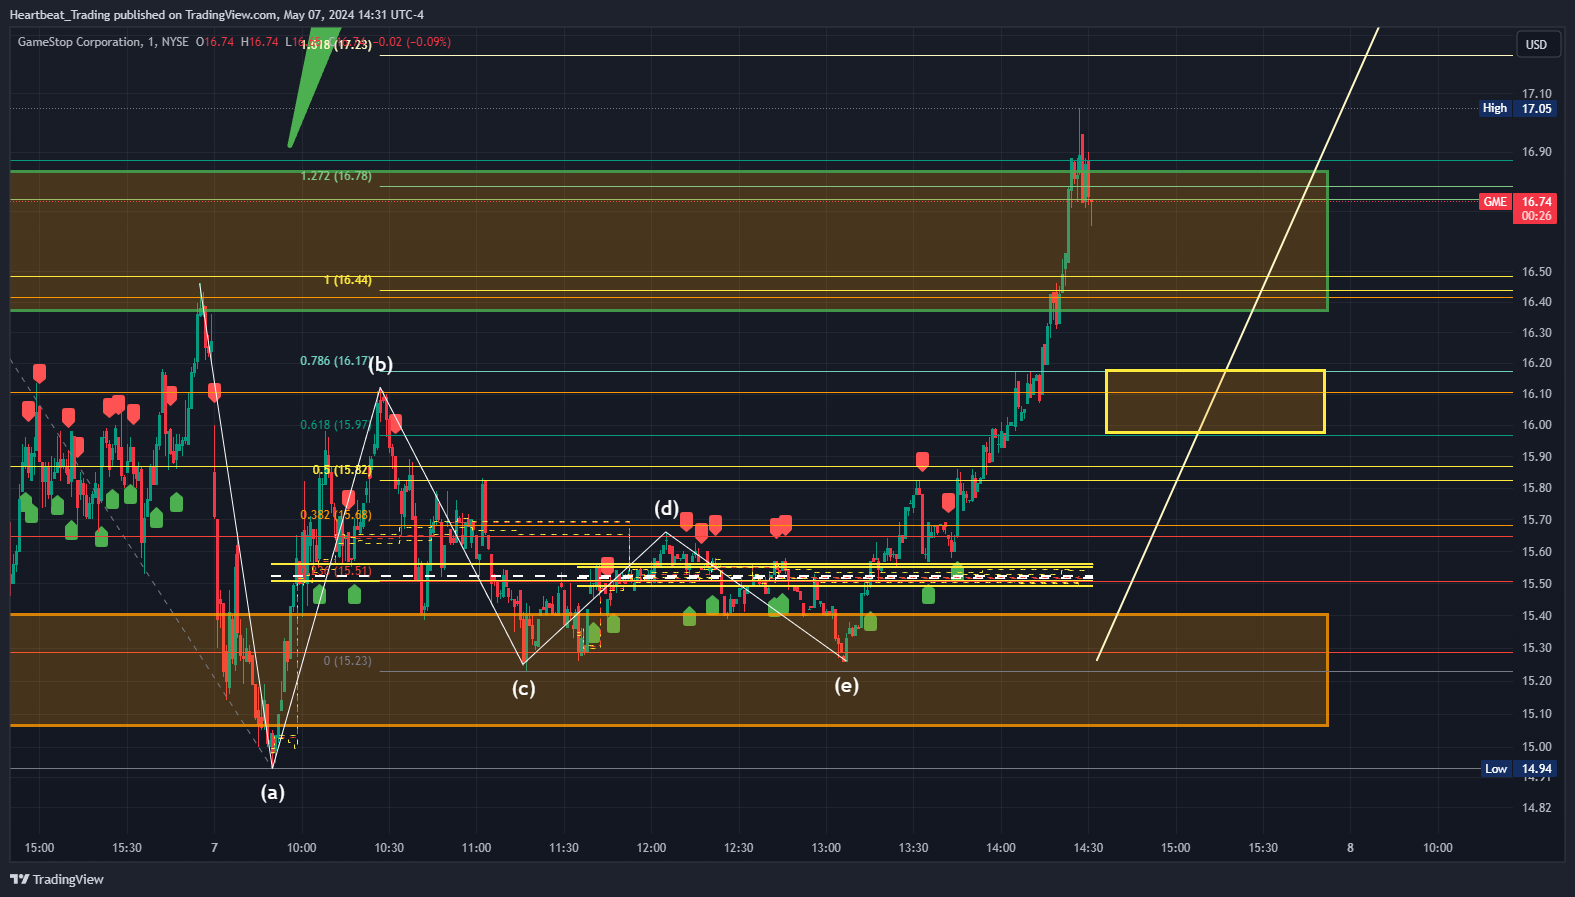The image size is (1575, 897).
Task: Open the USD currency selector
Action: click(x=1536, y=44)
